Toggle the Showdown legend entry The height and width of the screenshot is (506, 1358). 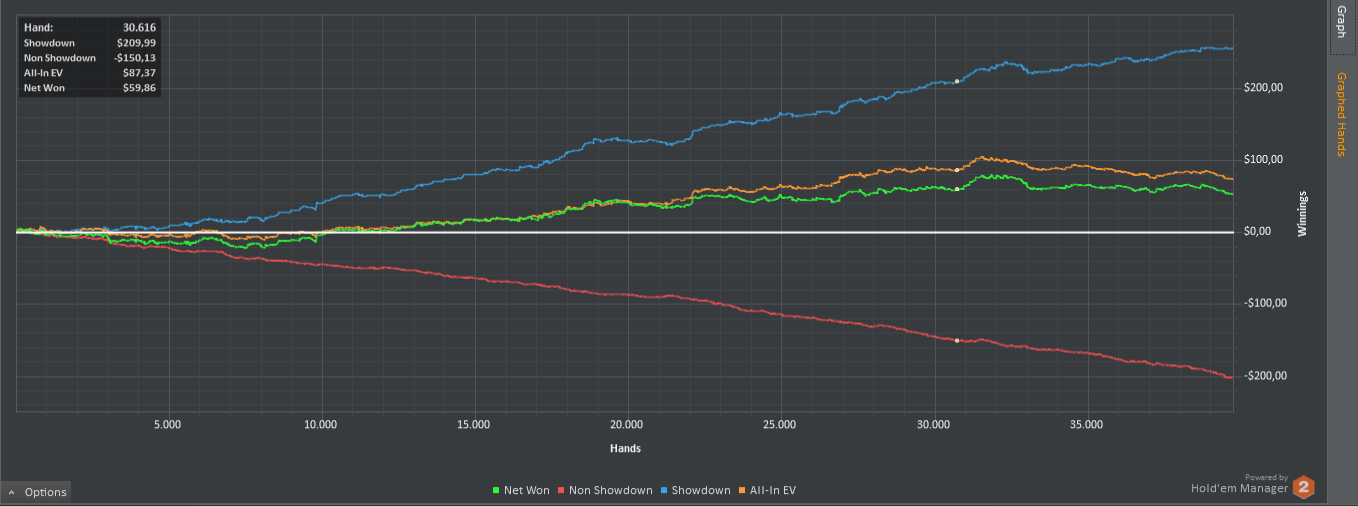695,490
